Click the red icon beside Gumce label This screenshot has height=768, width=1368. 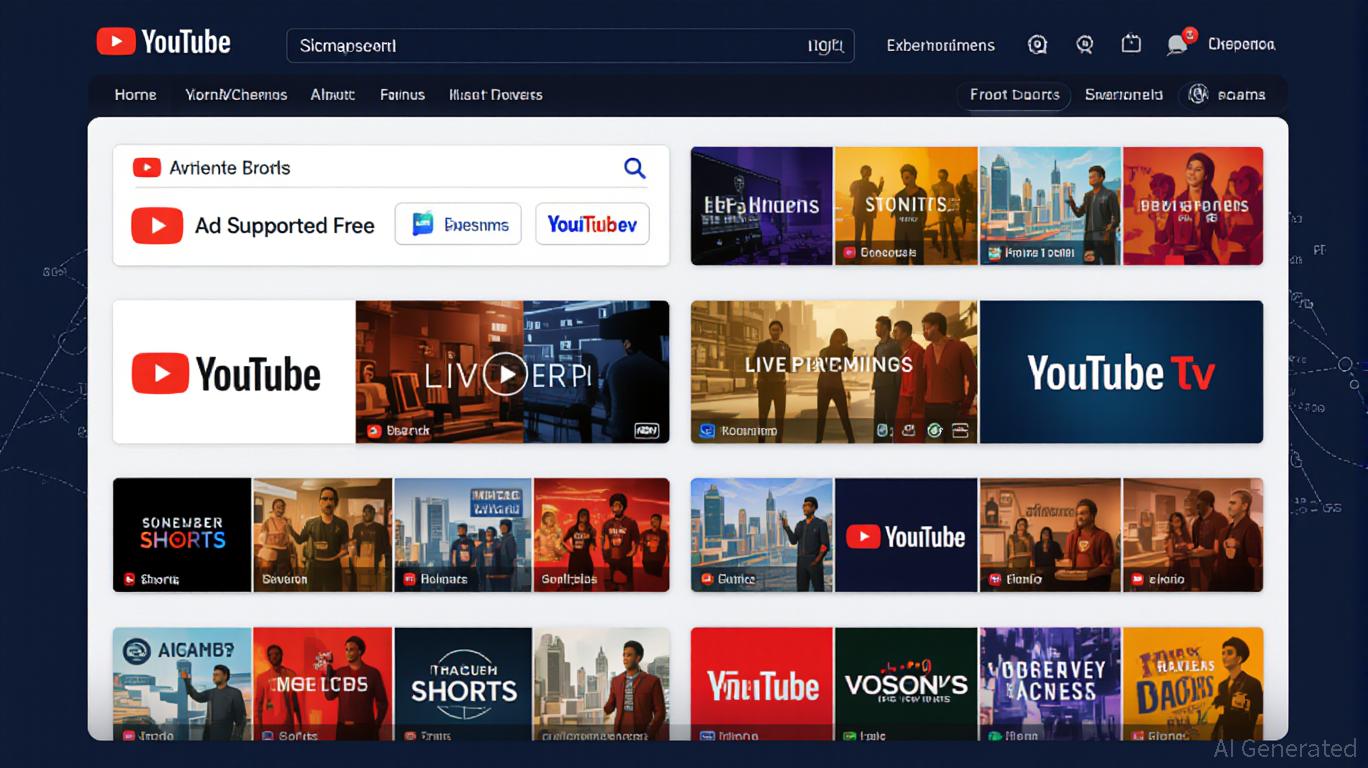click(707, 579)
